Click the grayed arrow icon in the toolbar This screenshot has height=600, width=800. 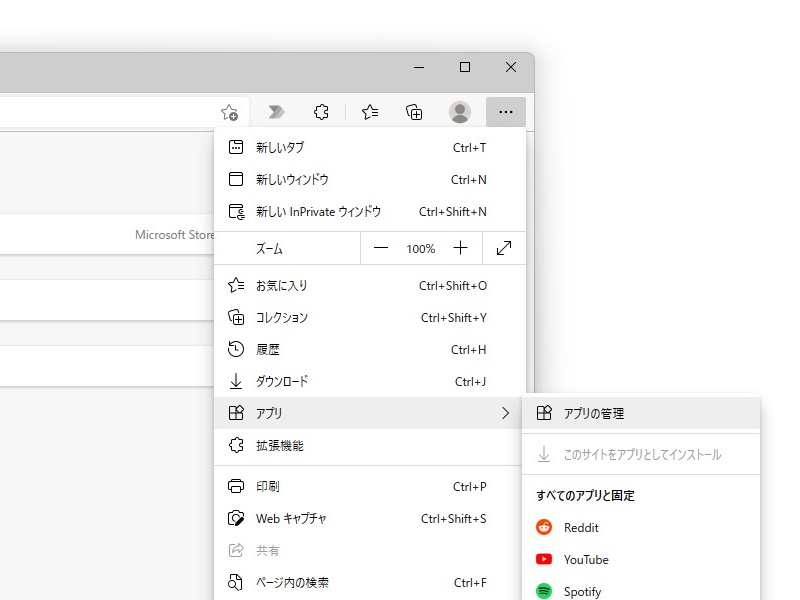276,112
